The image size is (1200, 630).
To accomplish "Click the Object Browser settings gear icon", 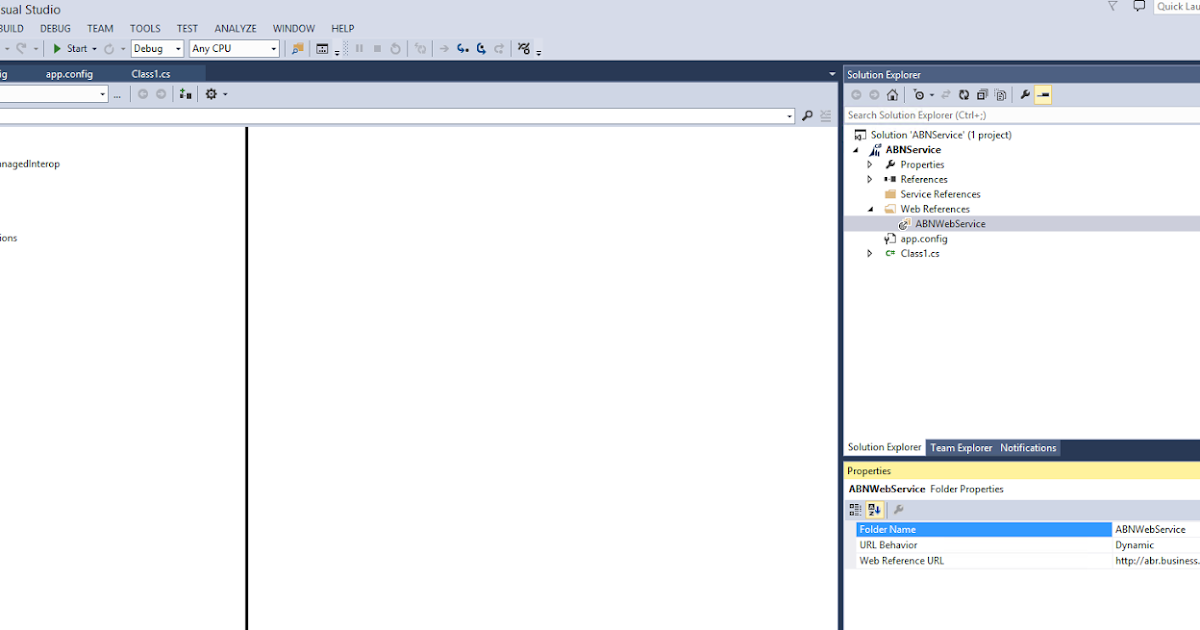I will tap(211, 94).
